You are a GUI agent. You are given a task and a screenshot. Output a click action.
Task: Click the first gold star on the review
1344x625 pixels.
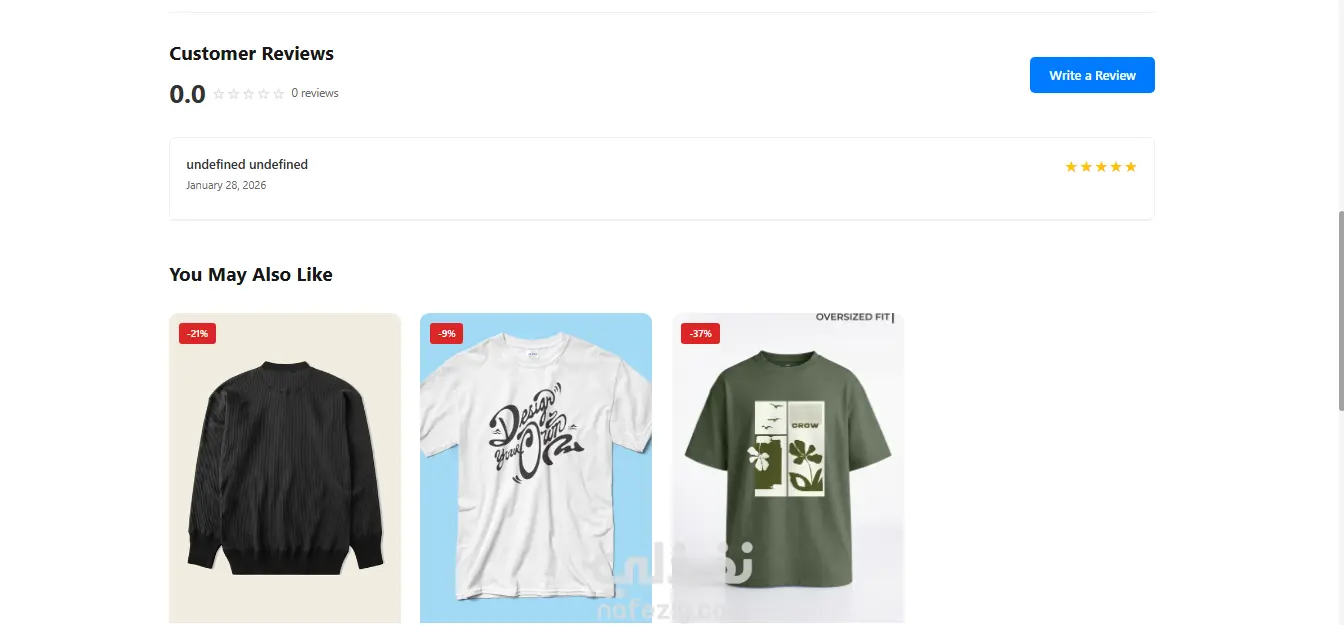pyautogui.click(x=1071, y=167)
